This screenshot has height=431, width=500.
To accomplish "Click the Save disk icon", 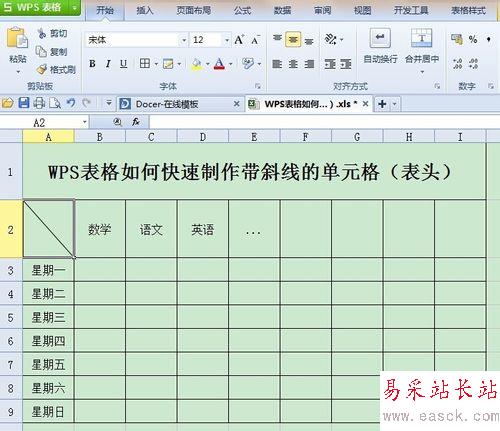I will click(24, 103).
